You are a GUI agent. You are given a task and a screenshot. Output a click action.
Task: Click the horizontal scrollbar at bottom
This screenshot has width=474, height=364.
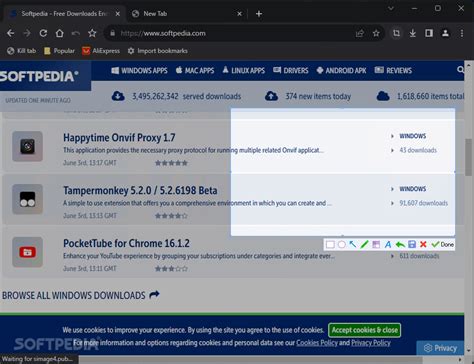250,360
